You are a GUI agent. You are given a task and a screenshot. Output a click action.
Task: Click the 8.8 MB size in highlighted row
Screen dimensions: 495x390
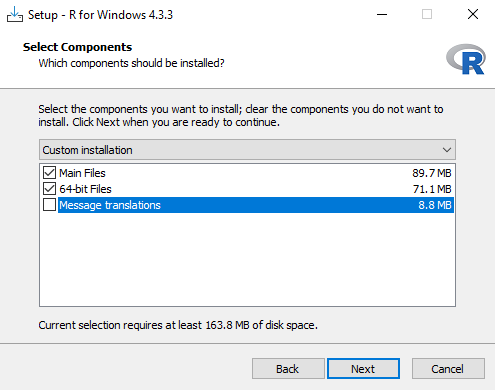click(435, 205)
